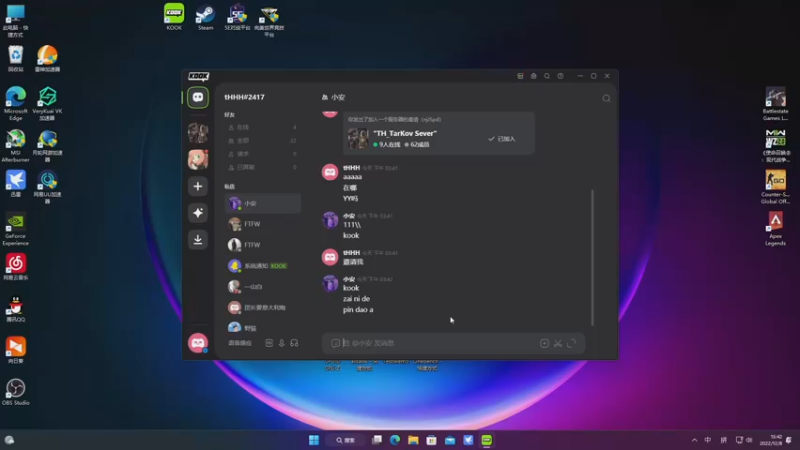Open File Explorer from the taskbar
This screenshot has height=450, width=800.
[413, 440]
